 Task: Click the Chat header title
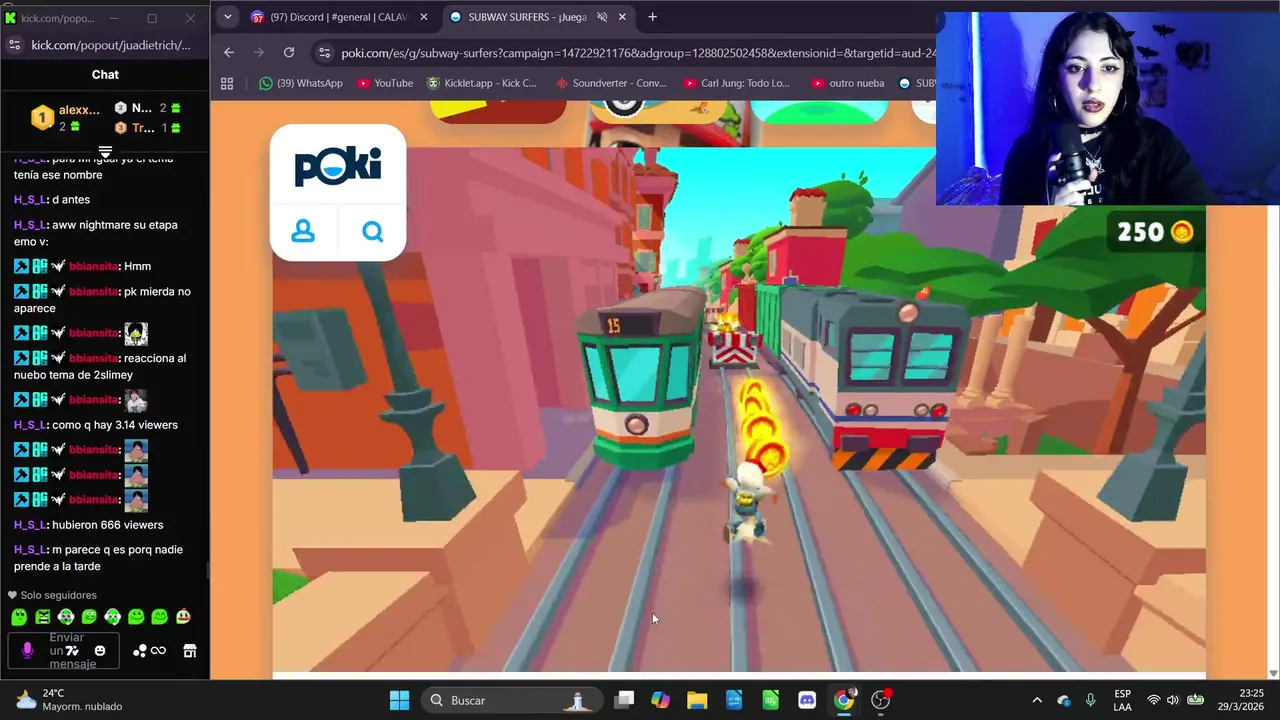(105, 74)
